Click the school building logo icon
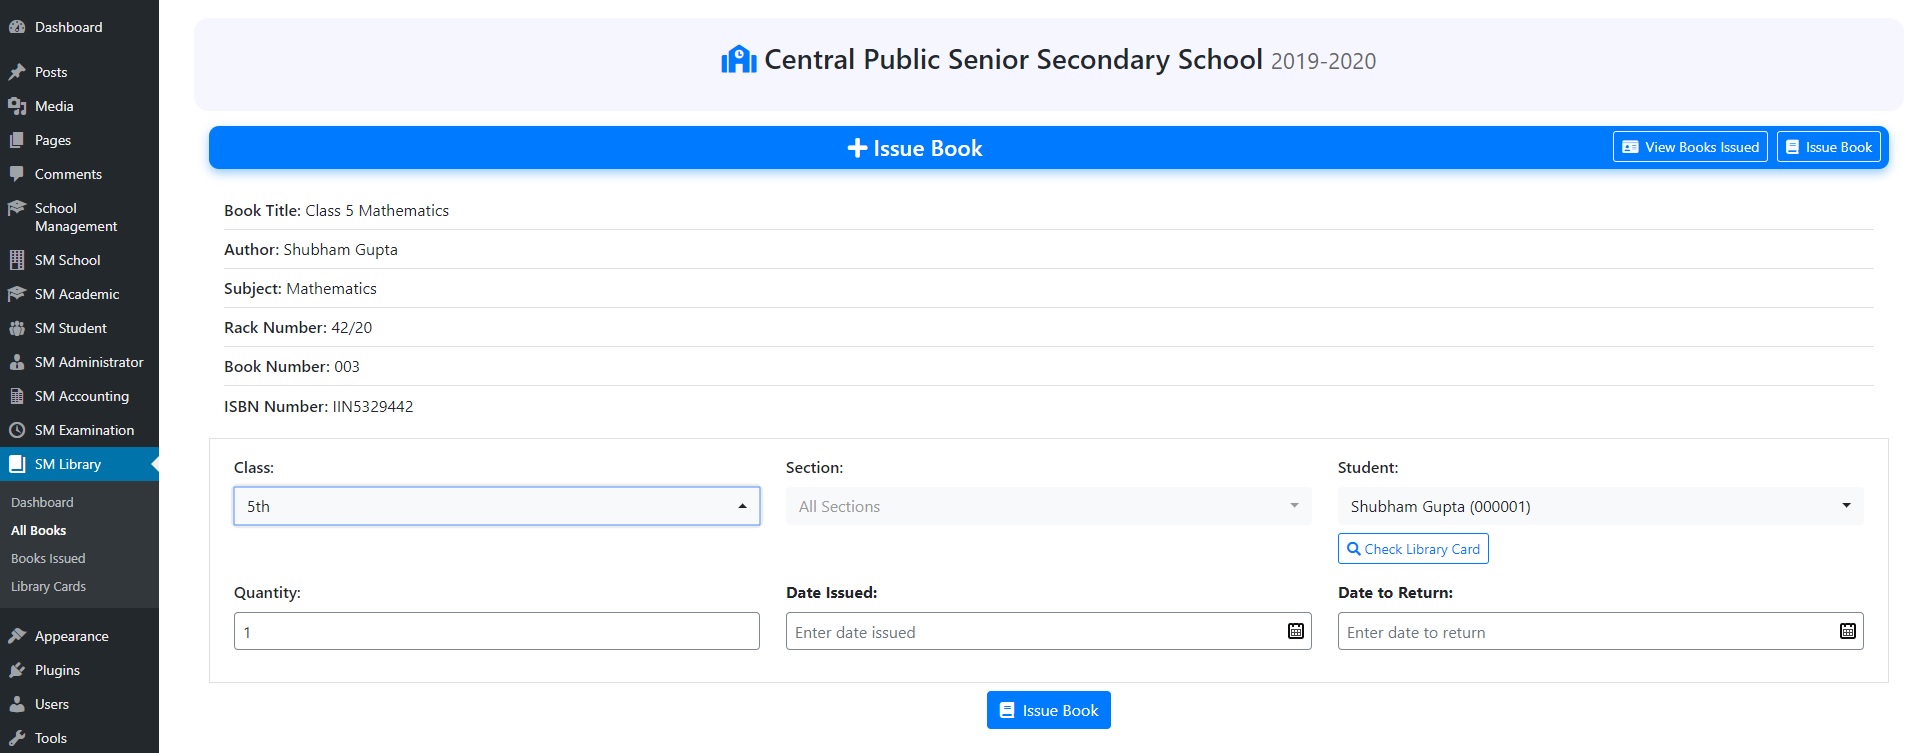The height and width of the screenshot is (753, 1919). [738, 60]
